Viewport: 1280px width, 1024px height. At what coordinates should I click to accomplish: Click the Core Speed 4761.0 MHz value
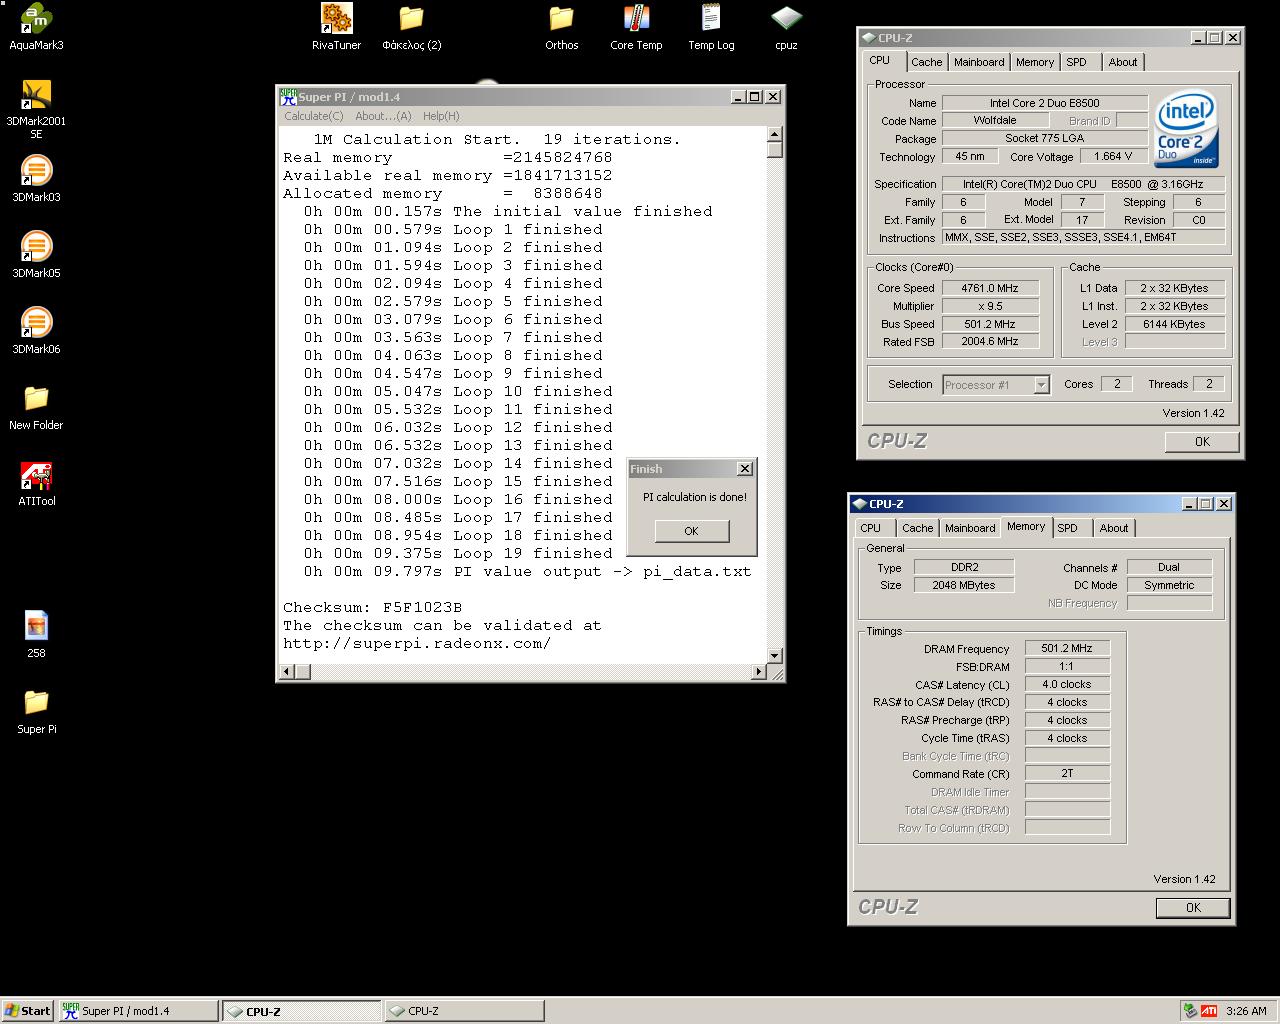(990, 288)
